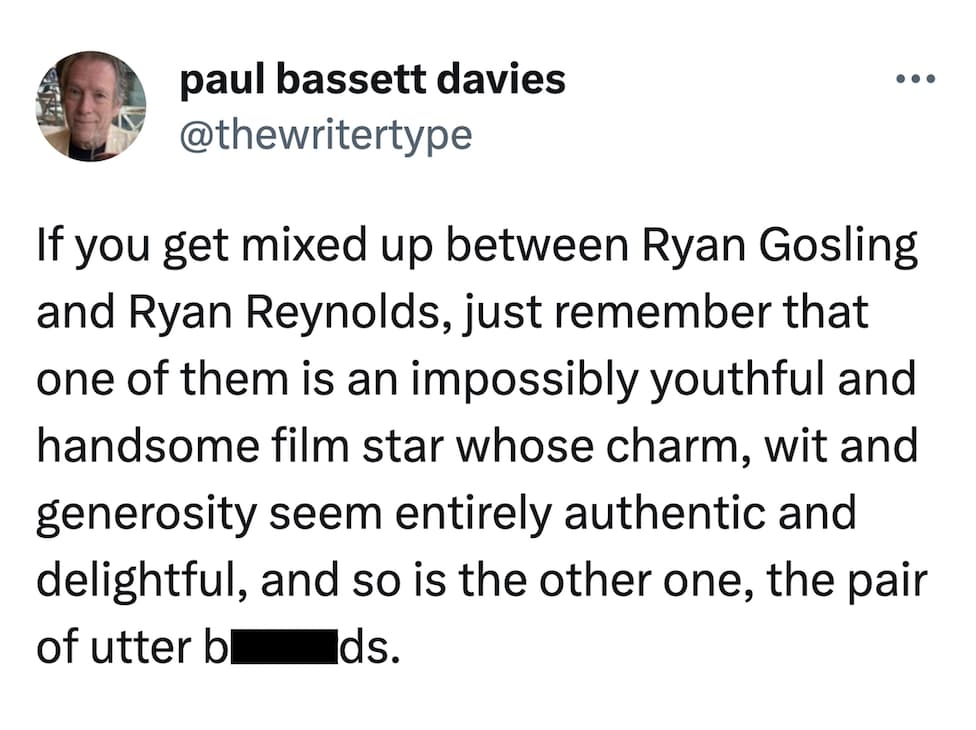This screenshot has height=730, width=976.
Task: Click the word "handsome" in the tweet
Action: pos(144,447)
